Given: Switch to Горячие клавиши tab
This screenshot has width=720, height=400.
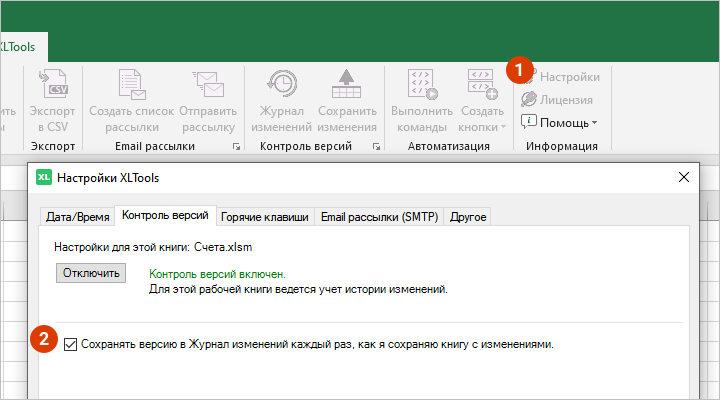Looking at the screenshot, I should click(264, 217).
